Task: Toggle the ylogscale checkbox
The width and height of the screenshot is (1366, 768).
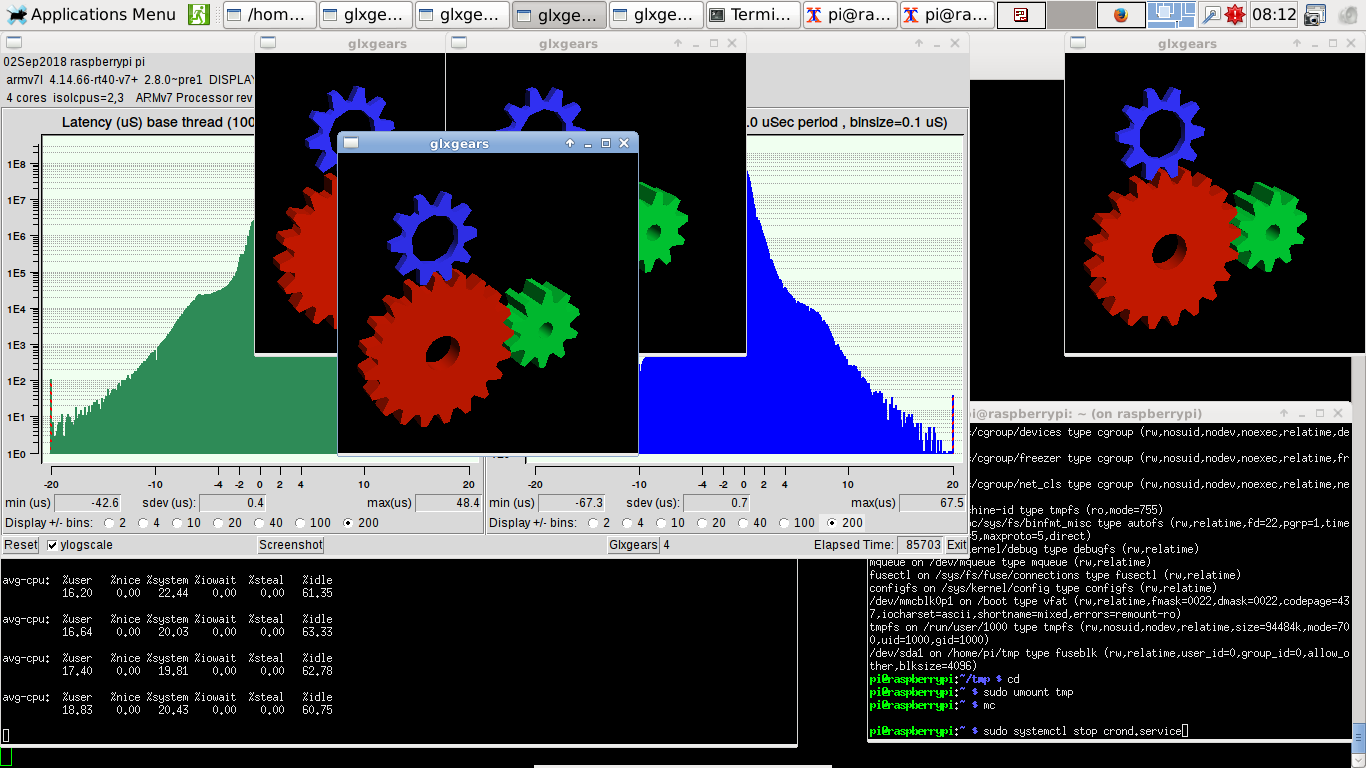Action: (x=50, y=545)
